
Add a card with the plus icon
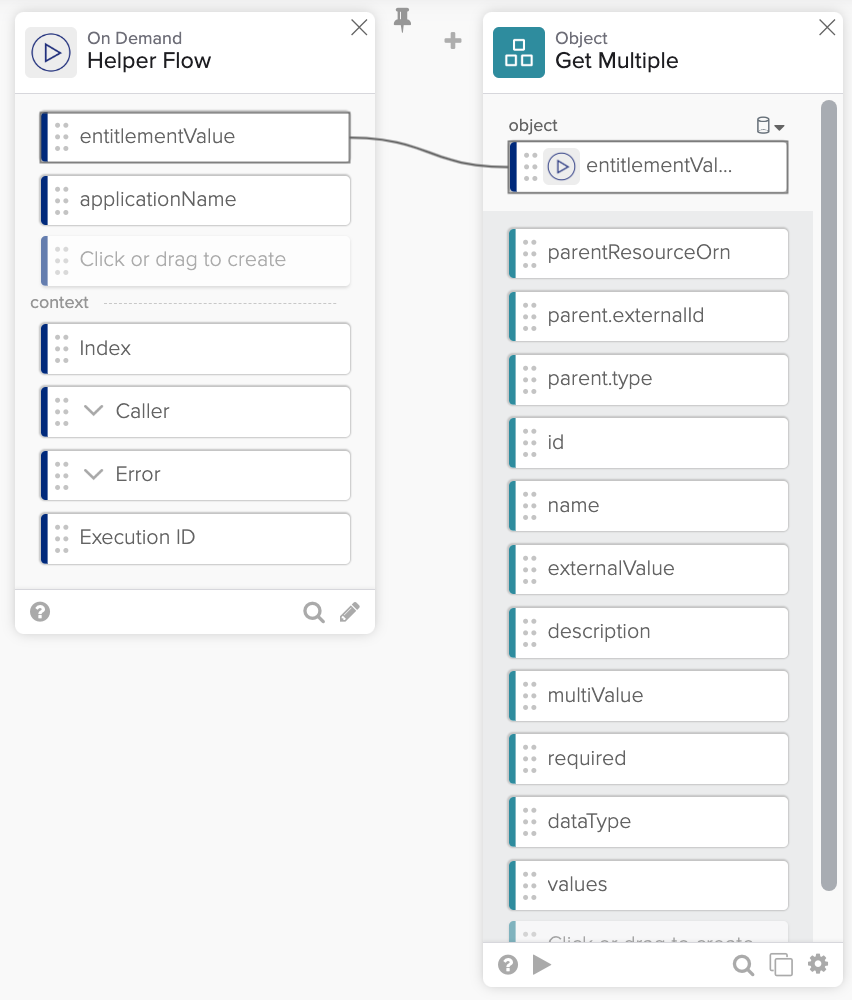(453, 41)
